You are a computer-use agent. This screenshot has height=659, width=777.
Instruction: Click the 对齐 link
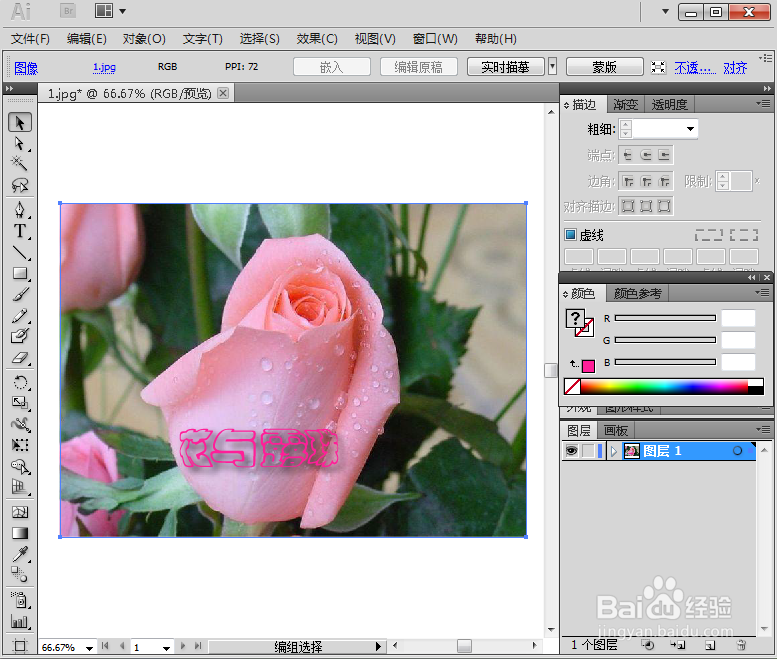coord(735,67)
